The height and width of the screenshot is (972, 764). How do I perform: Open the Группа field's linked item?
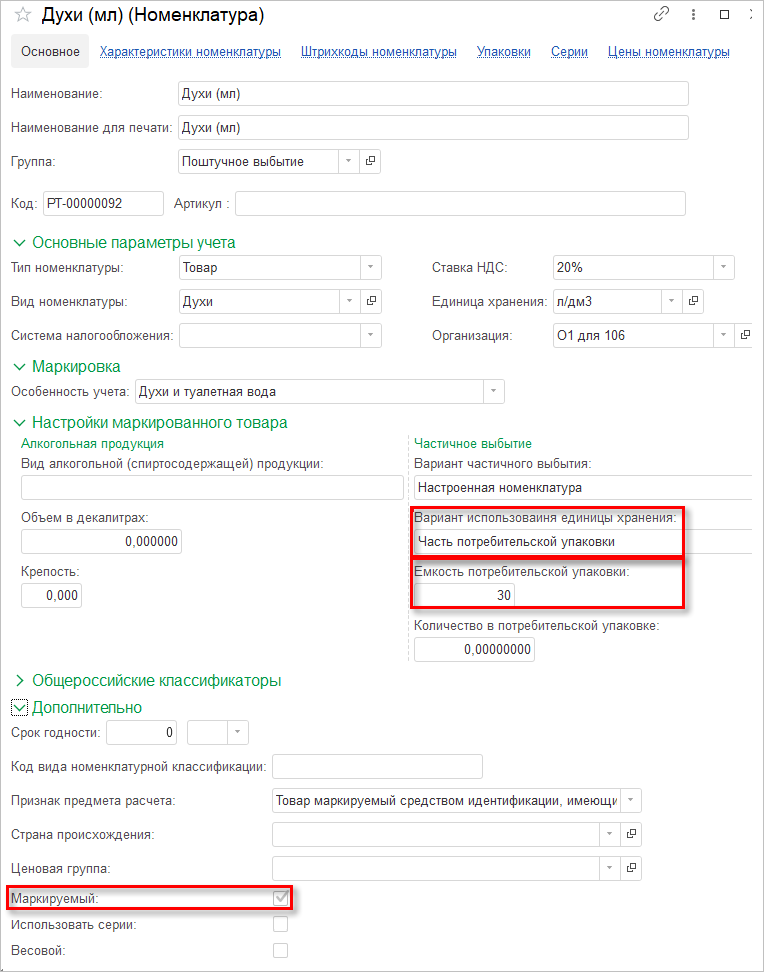point(370,161)
